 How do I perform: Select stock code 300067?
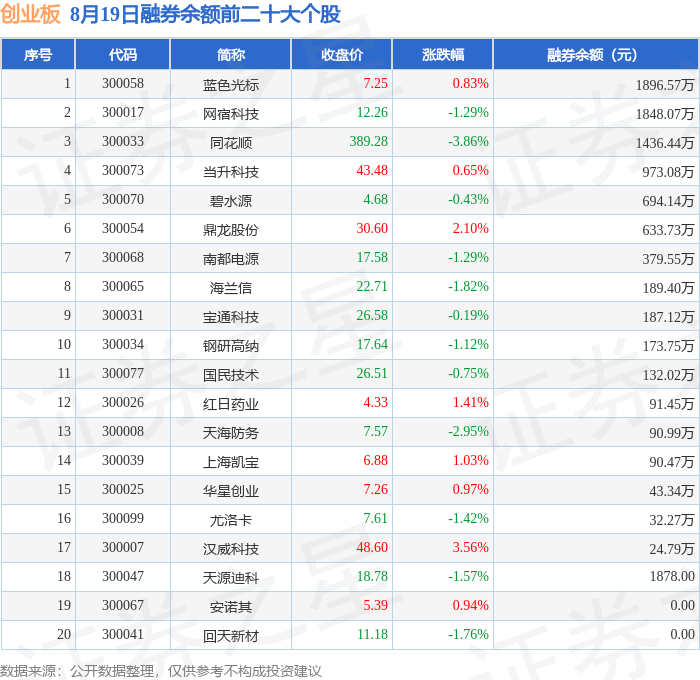pos(123,606)
